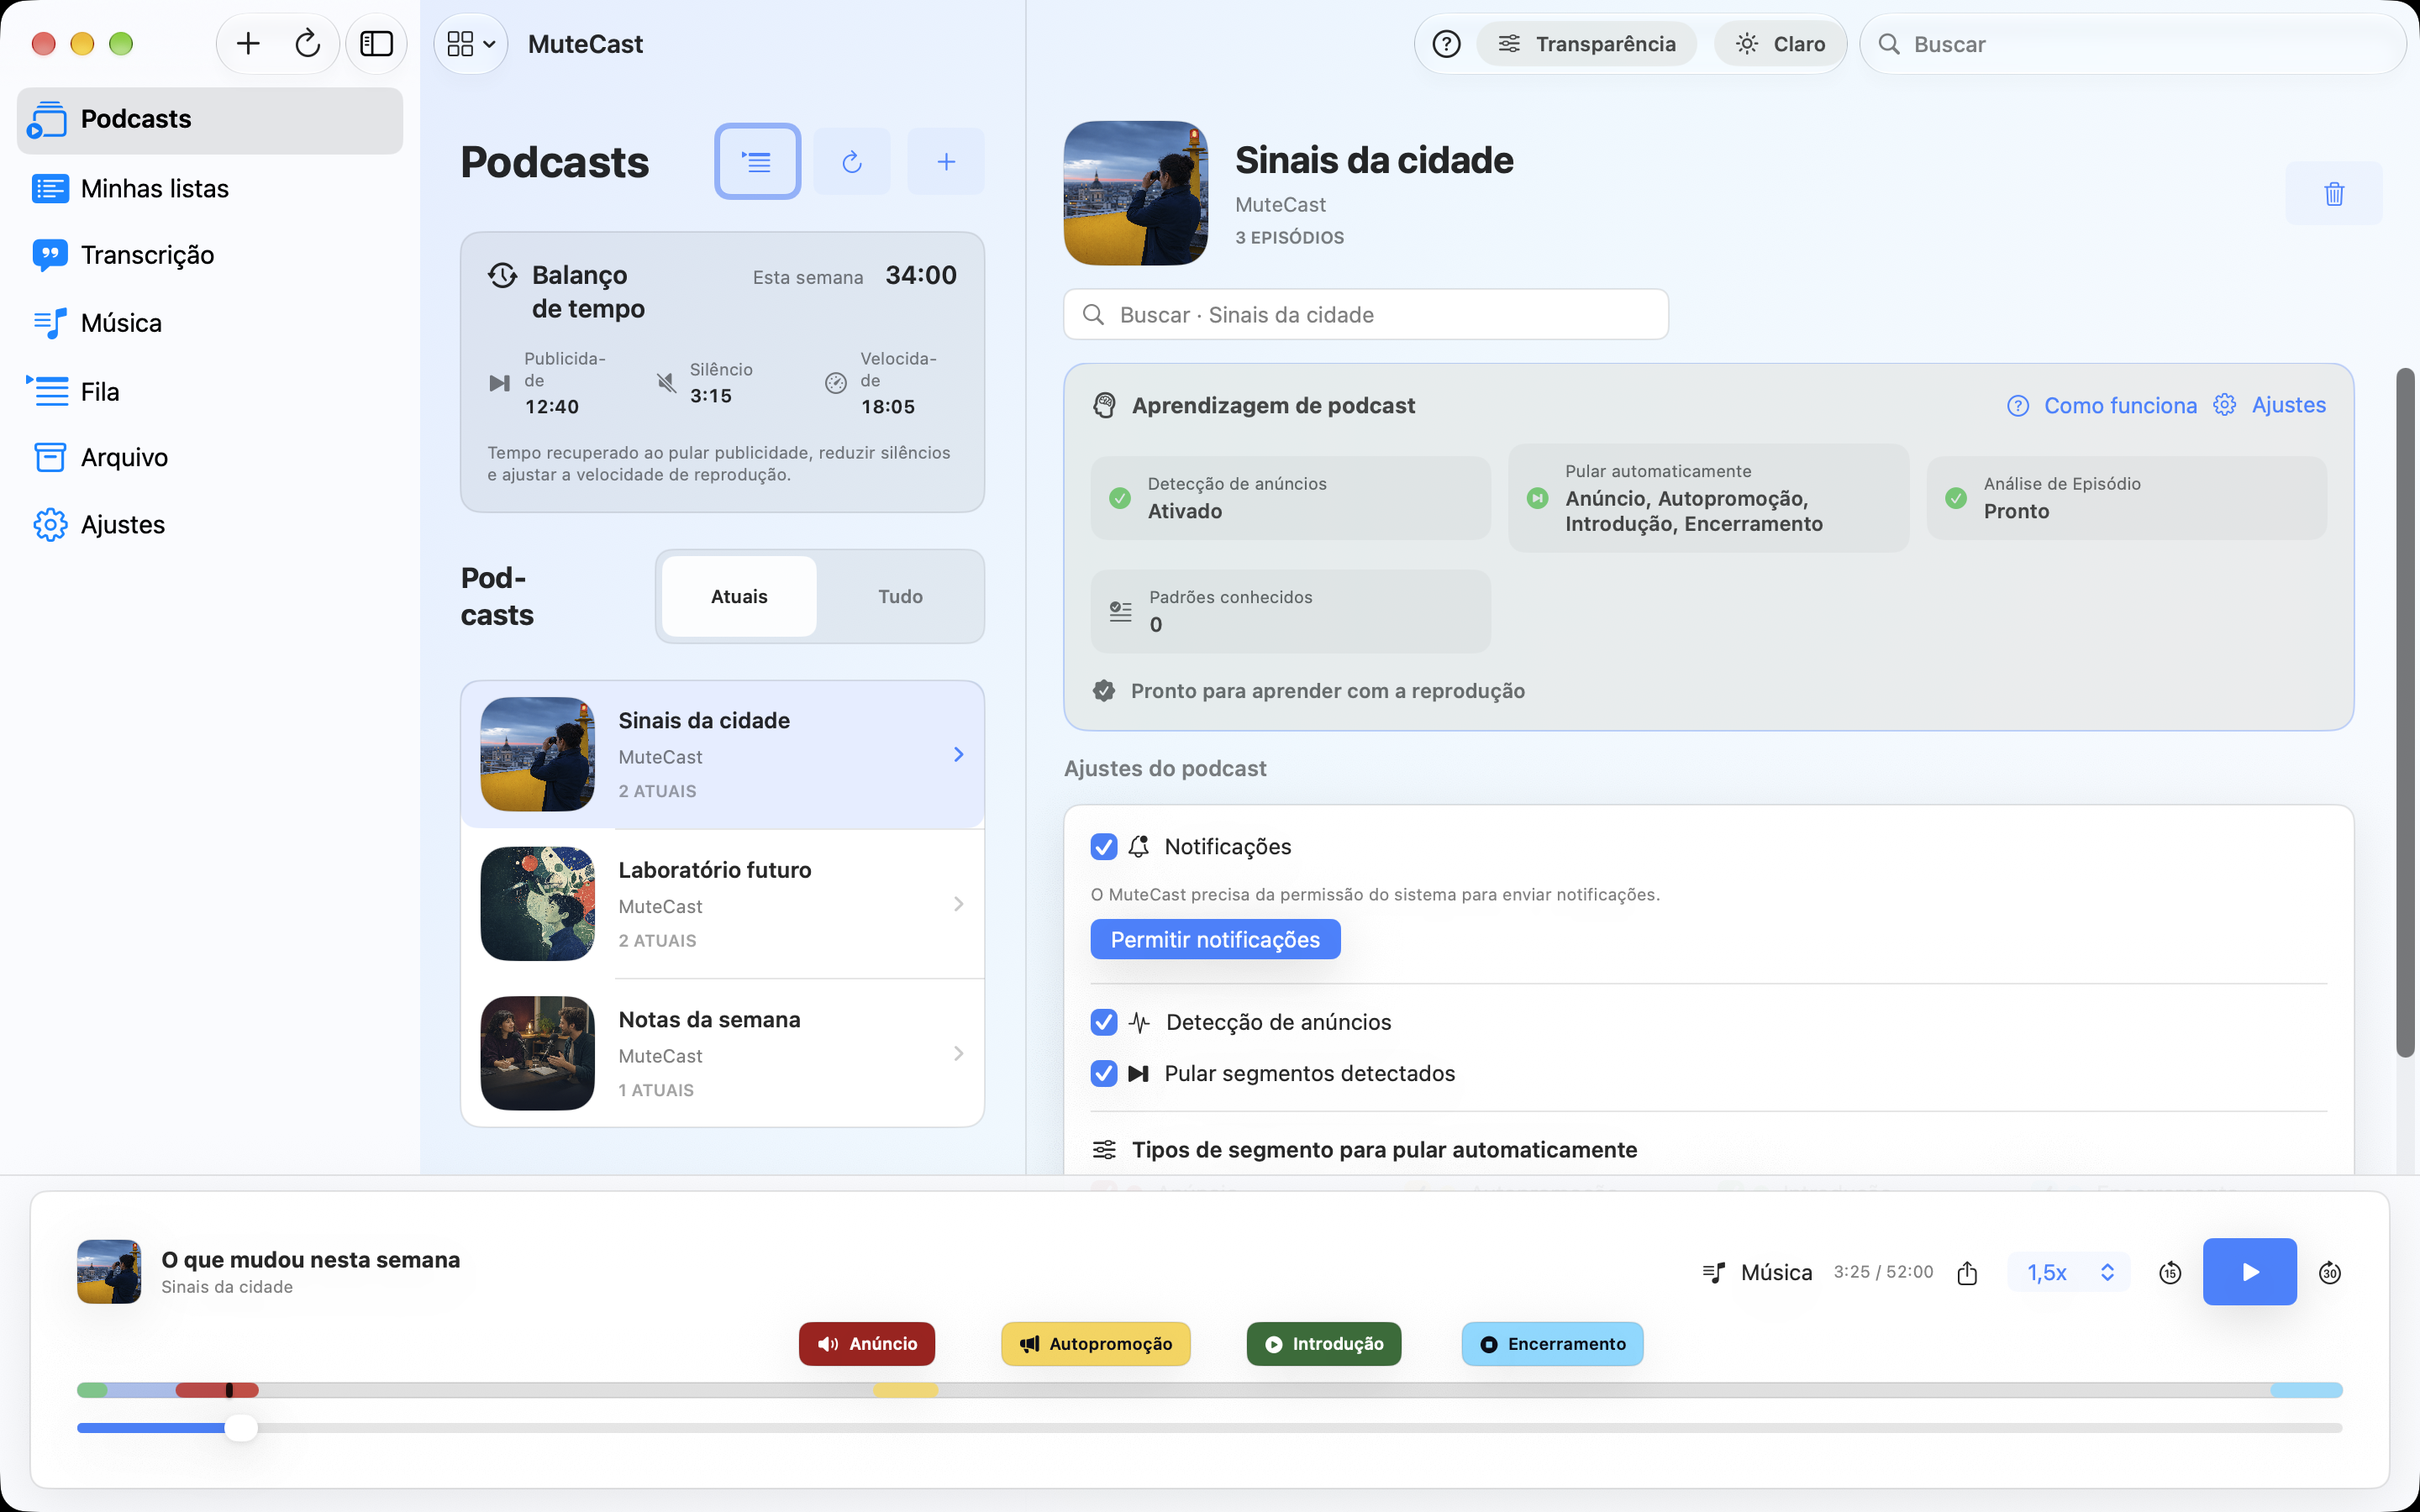Open Ajustes link in Aprendizagem de podcast

pyautogui.click(x=2270, y=405)
